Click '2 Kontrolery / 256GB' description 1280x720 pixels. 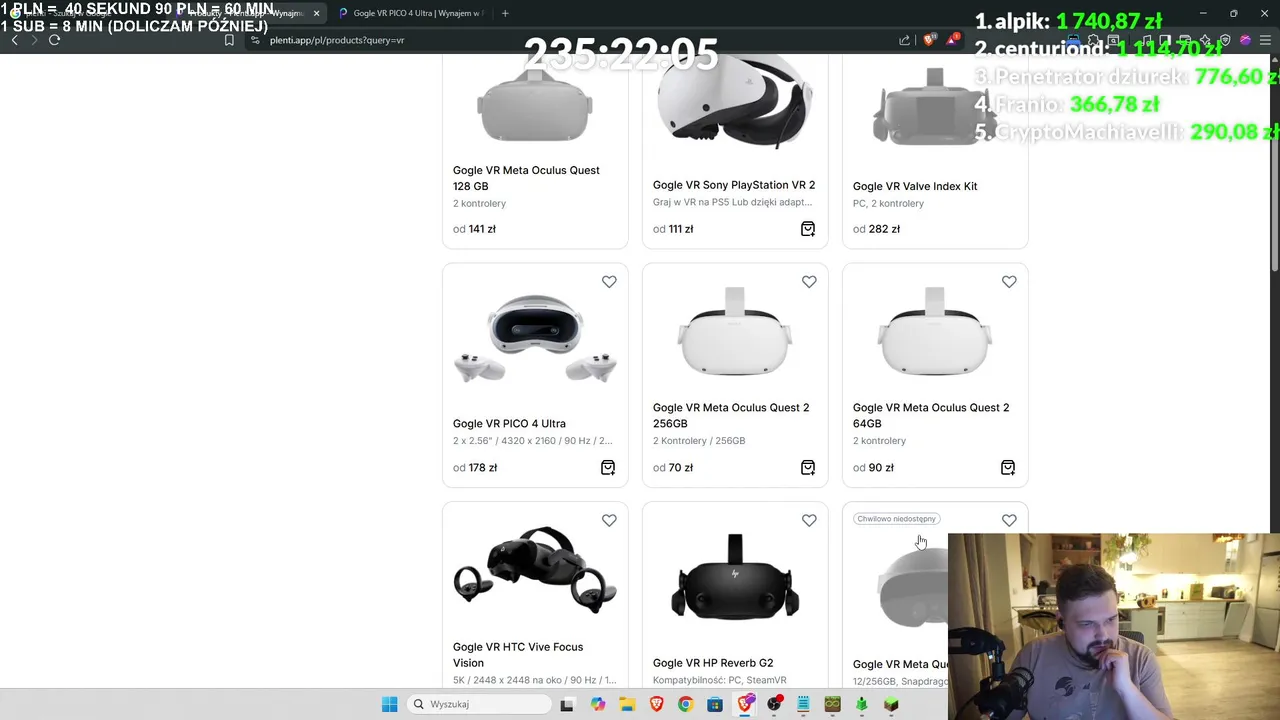[699, 441]
